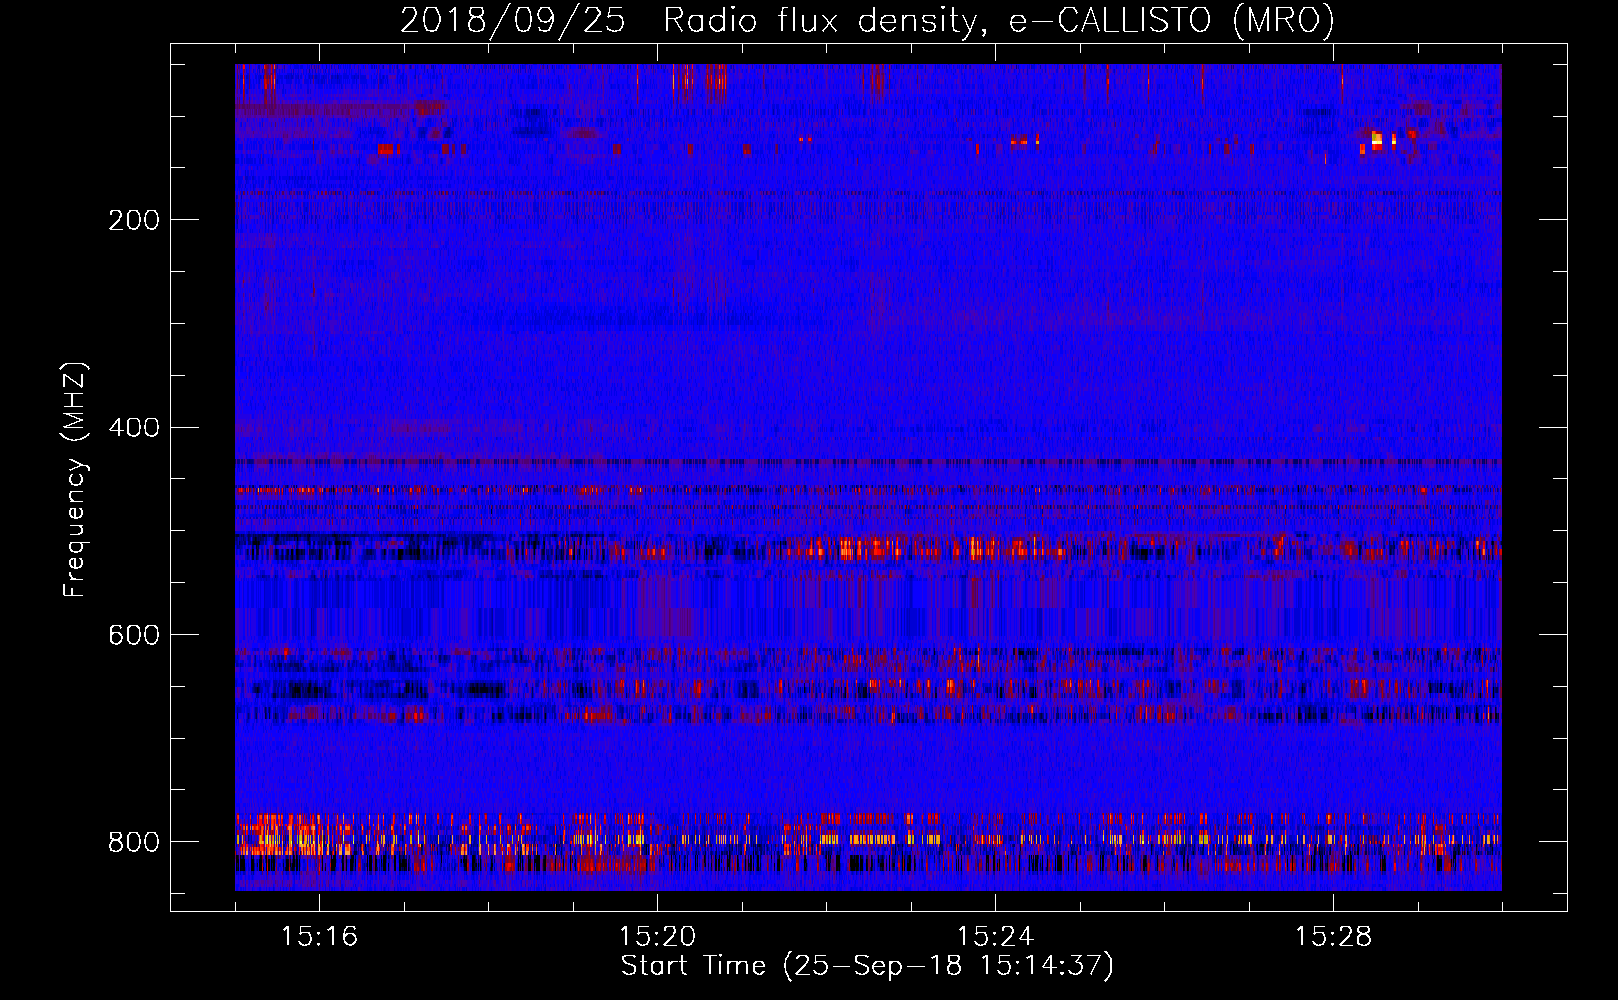1618x1000 pixels.
Task: Click the 800 frequency tick label
Action: (134, 842)
